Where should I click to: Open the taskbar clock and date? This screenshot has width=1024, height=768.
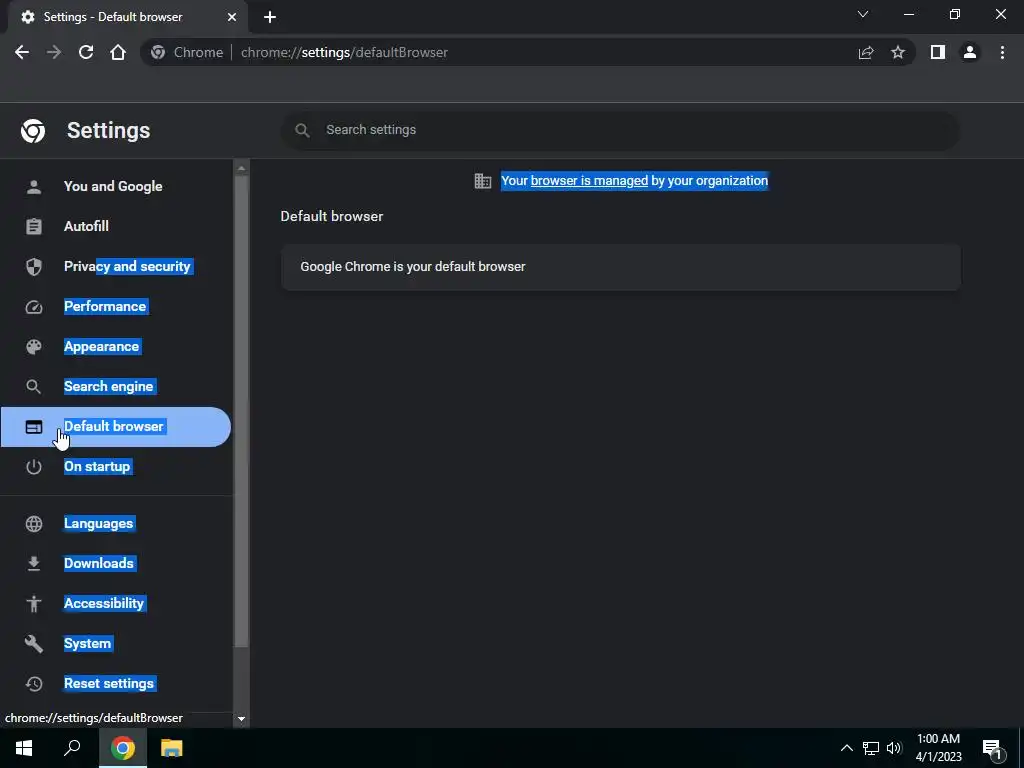coord(938,748)
